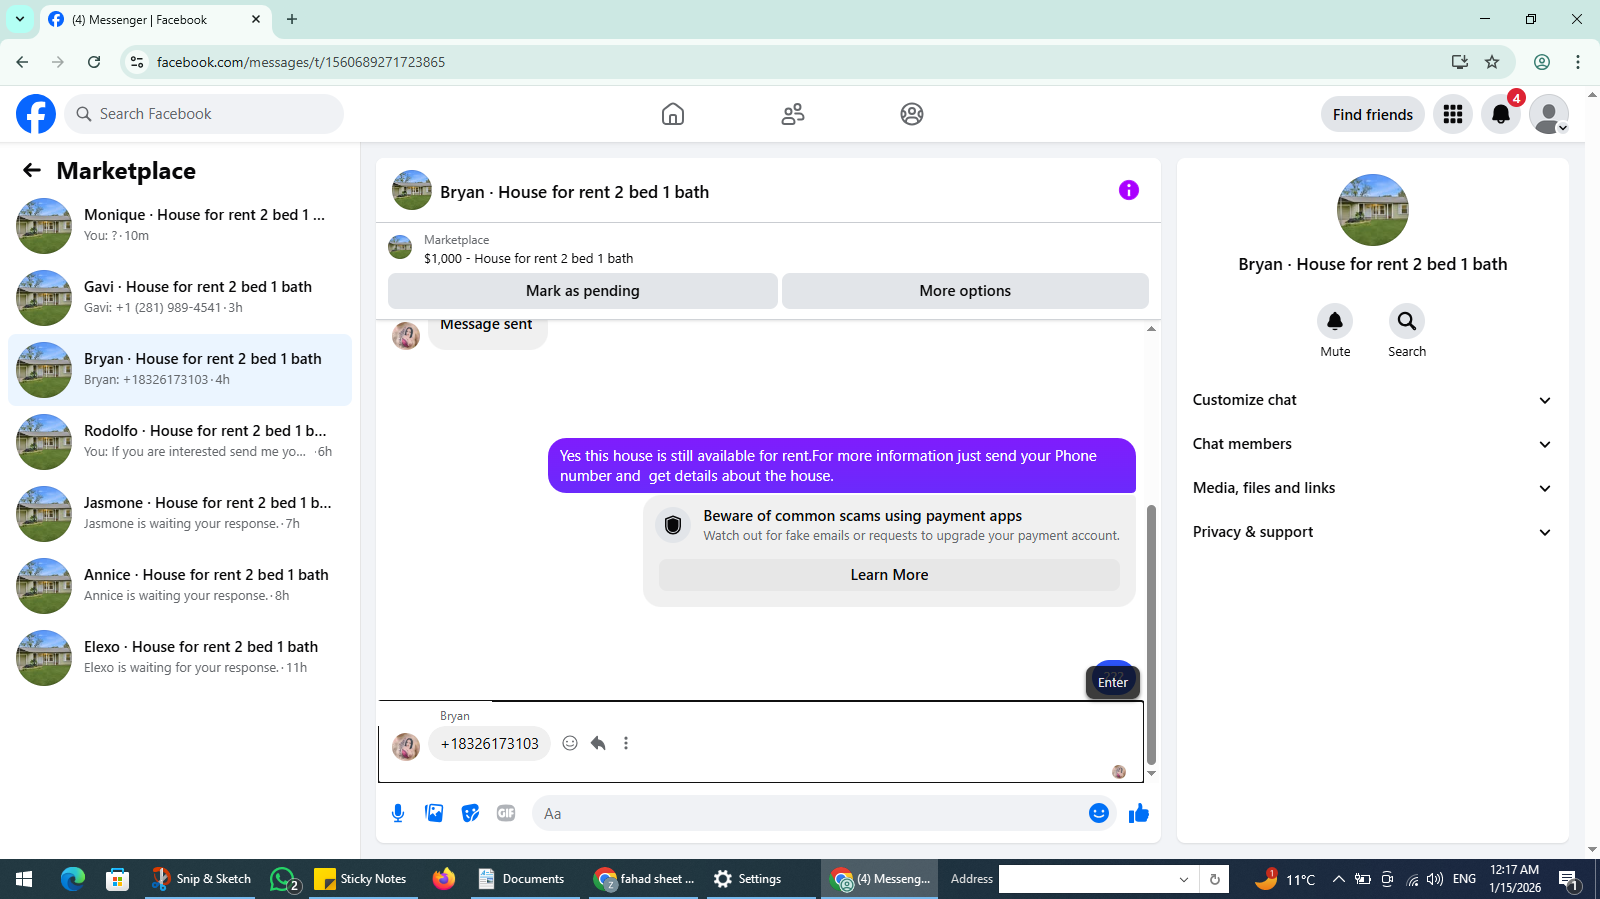
Task: Open the $1,000 house listing link
Action: (x=528, y=258)
